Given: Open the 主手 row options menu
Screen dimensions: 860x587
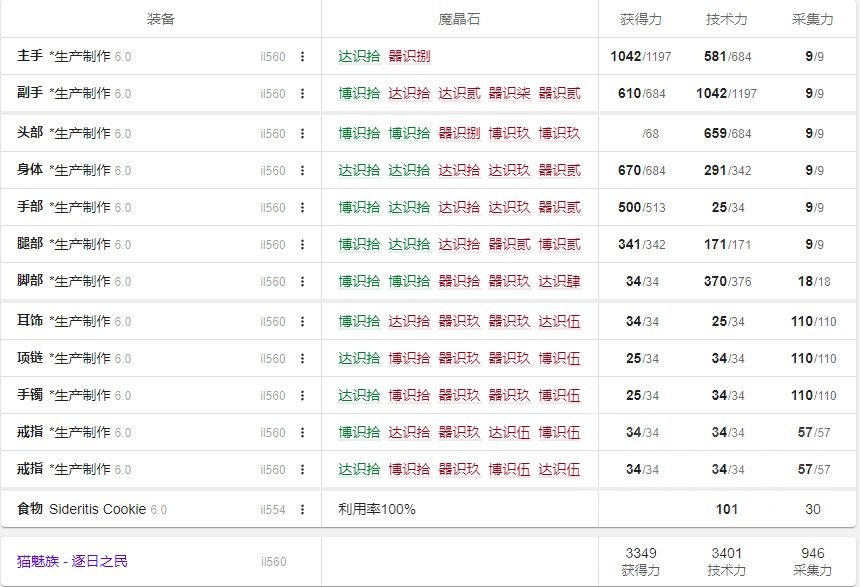Looking at the screenshot, I should tap(303, 57).
